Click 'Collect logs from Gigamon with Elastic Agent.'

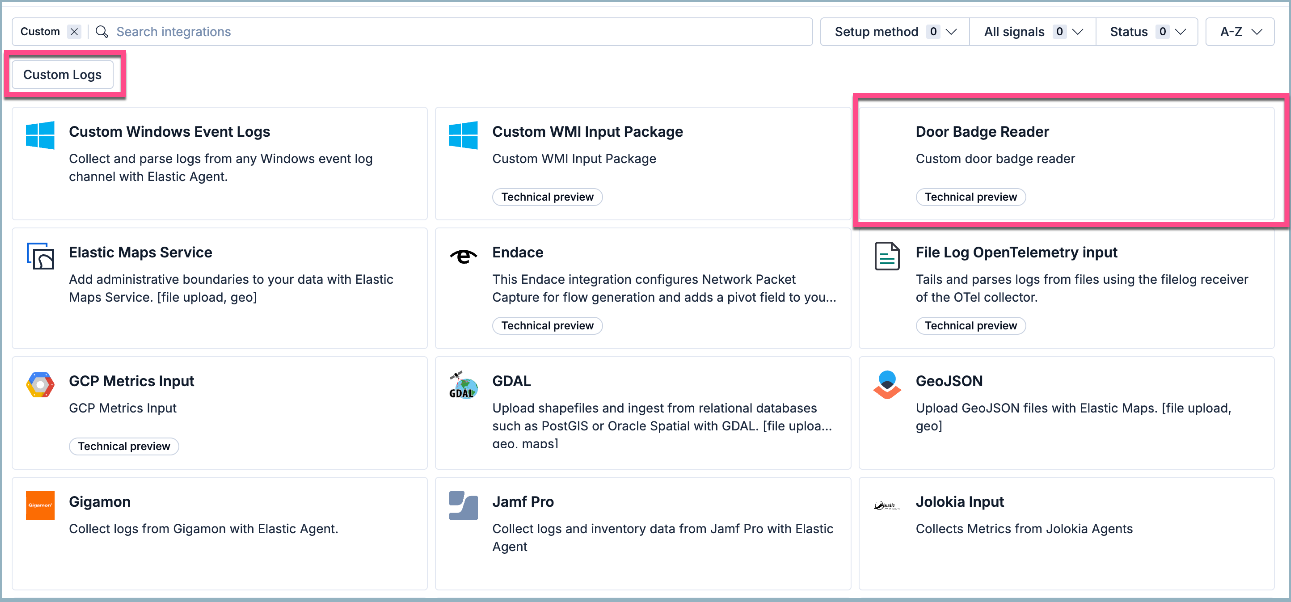tap(204, 529)
